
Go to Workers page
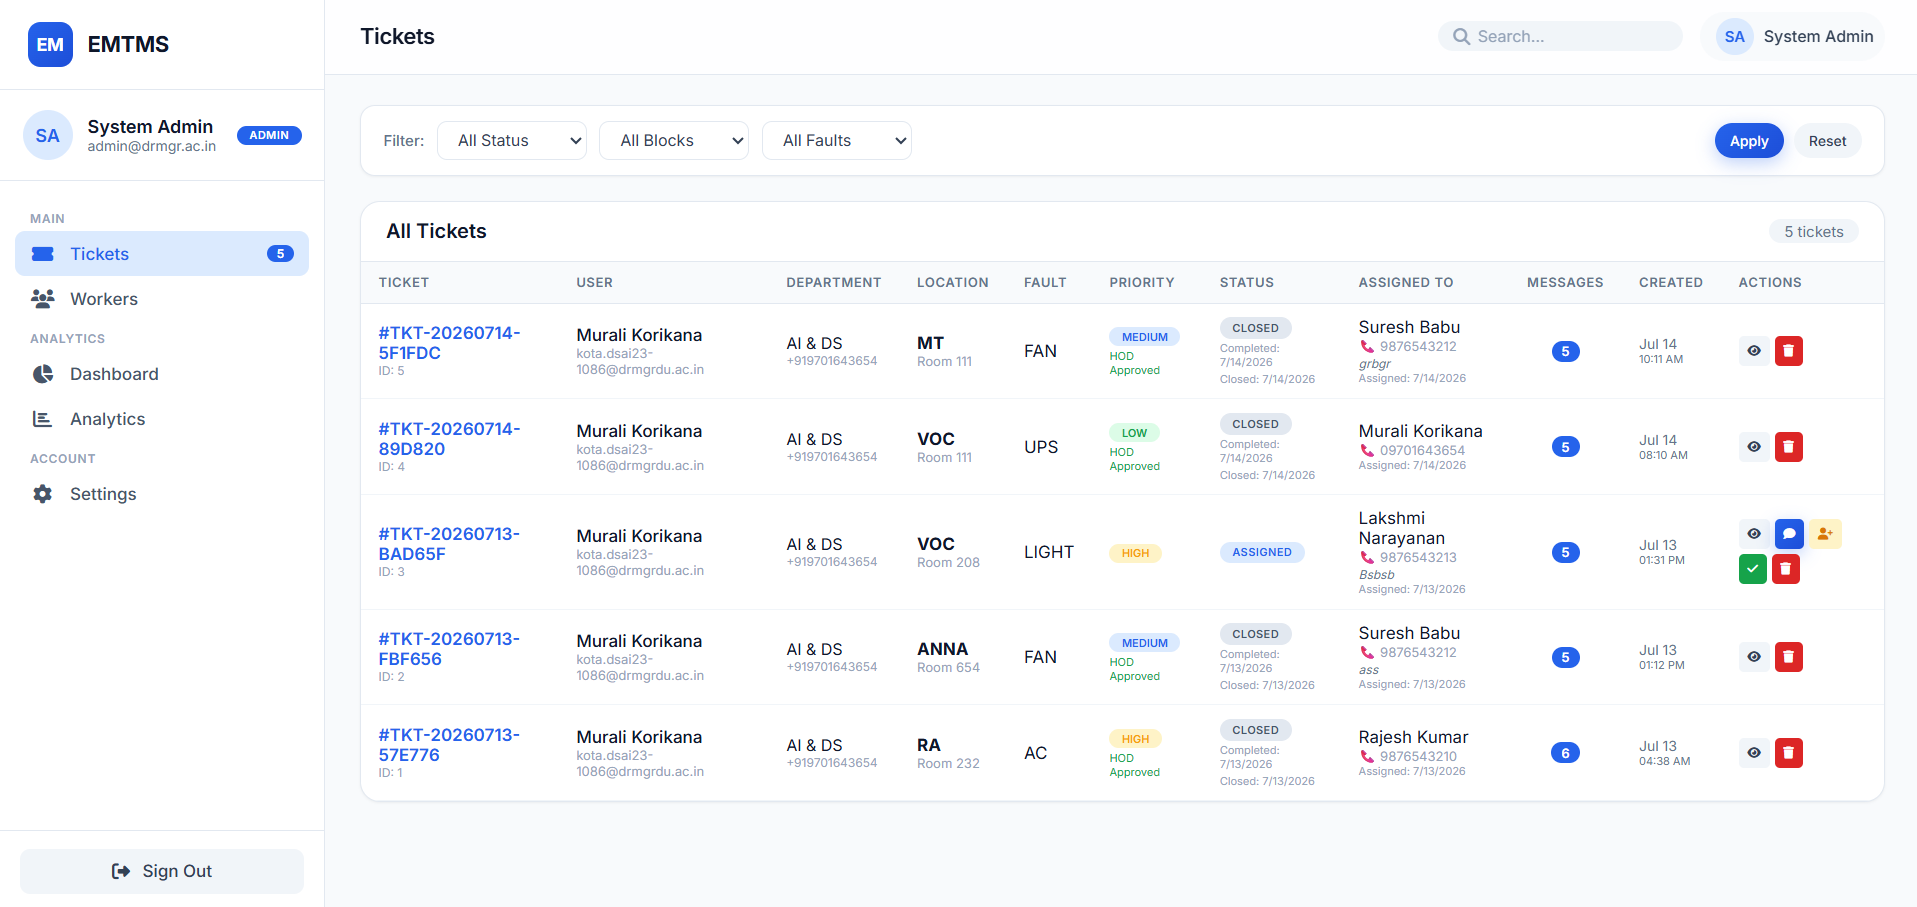click(x=162, y=299)
